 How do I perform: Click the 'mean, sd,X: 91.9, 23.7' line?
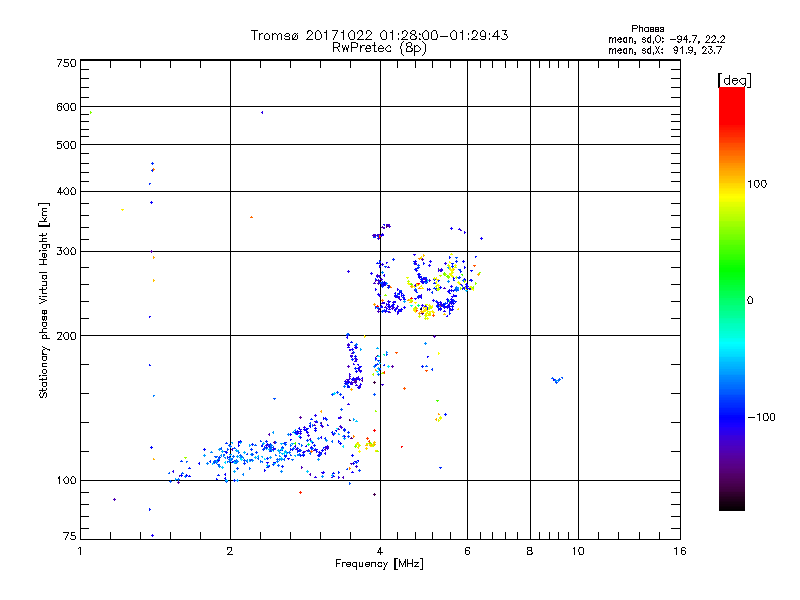coord(665,50)
